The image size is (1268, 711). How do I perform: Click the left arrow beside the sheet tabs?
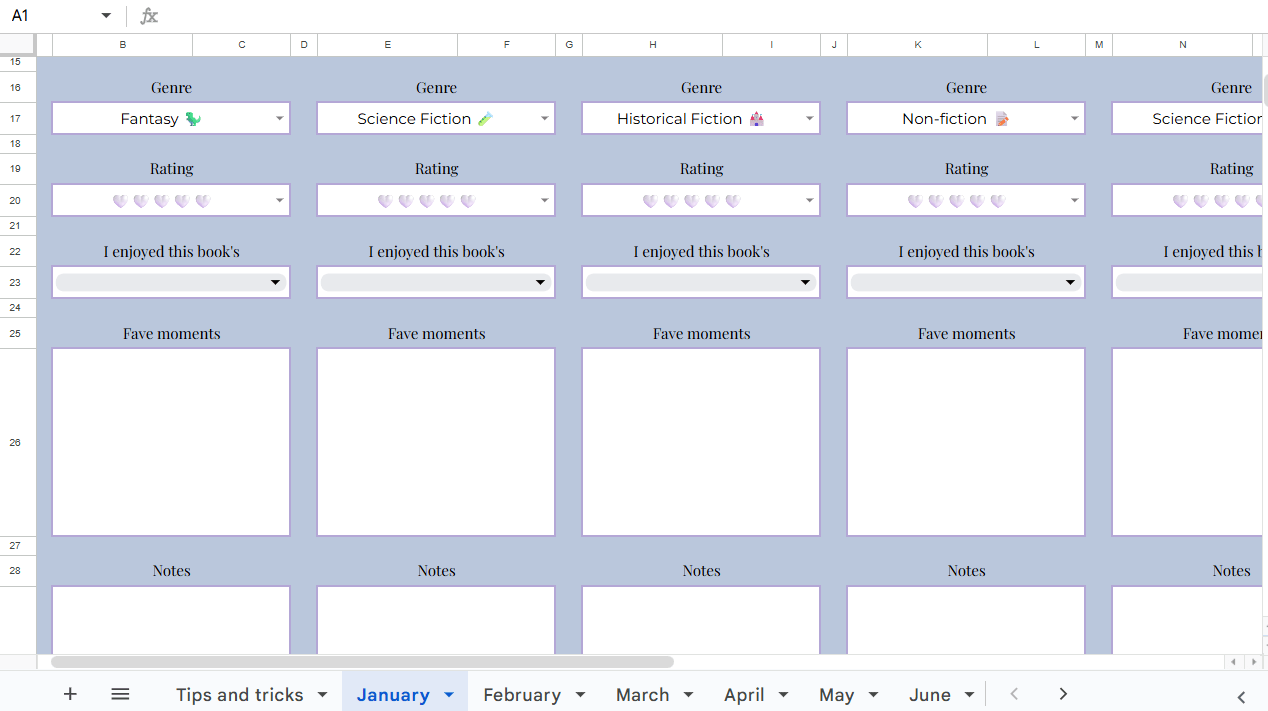coord(1014,693)
